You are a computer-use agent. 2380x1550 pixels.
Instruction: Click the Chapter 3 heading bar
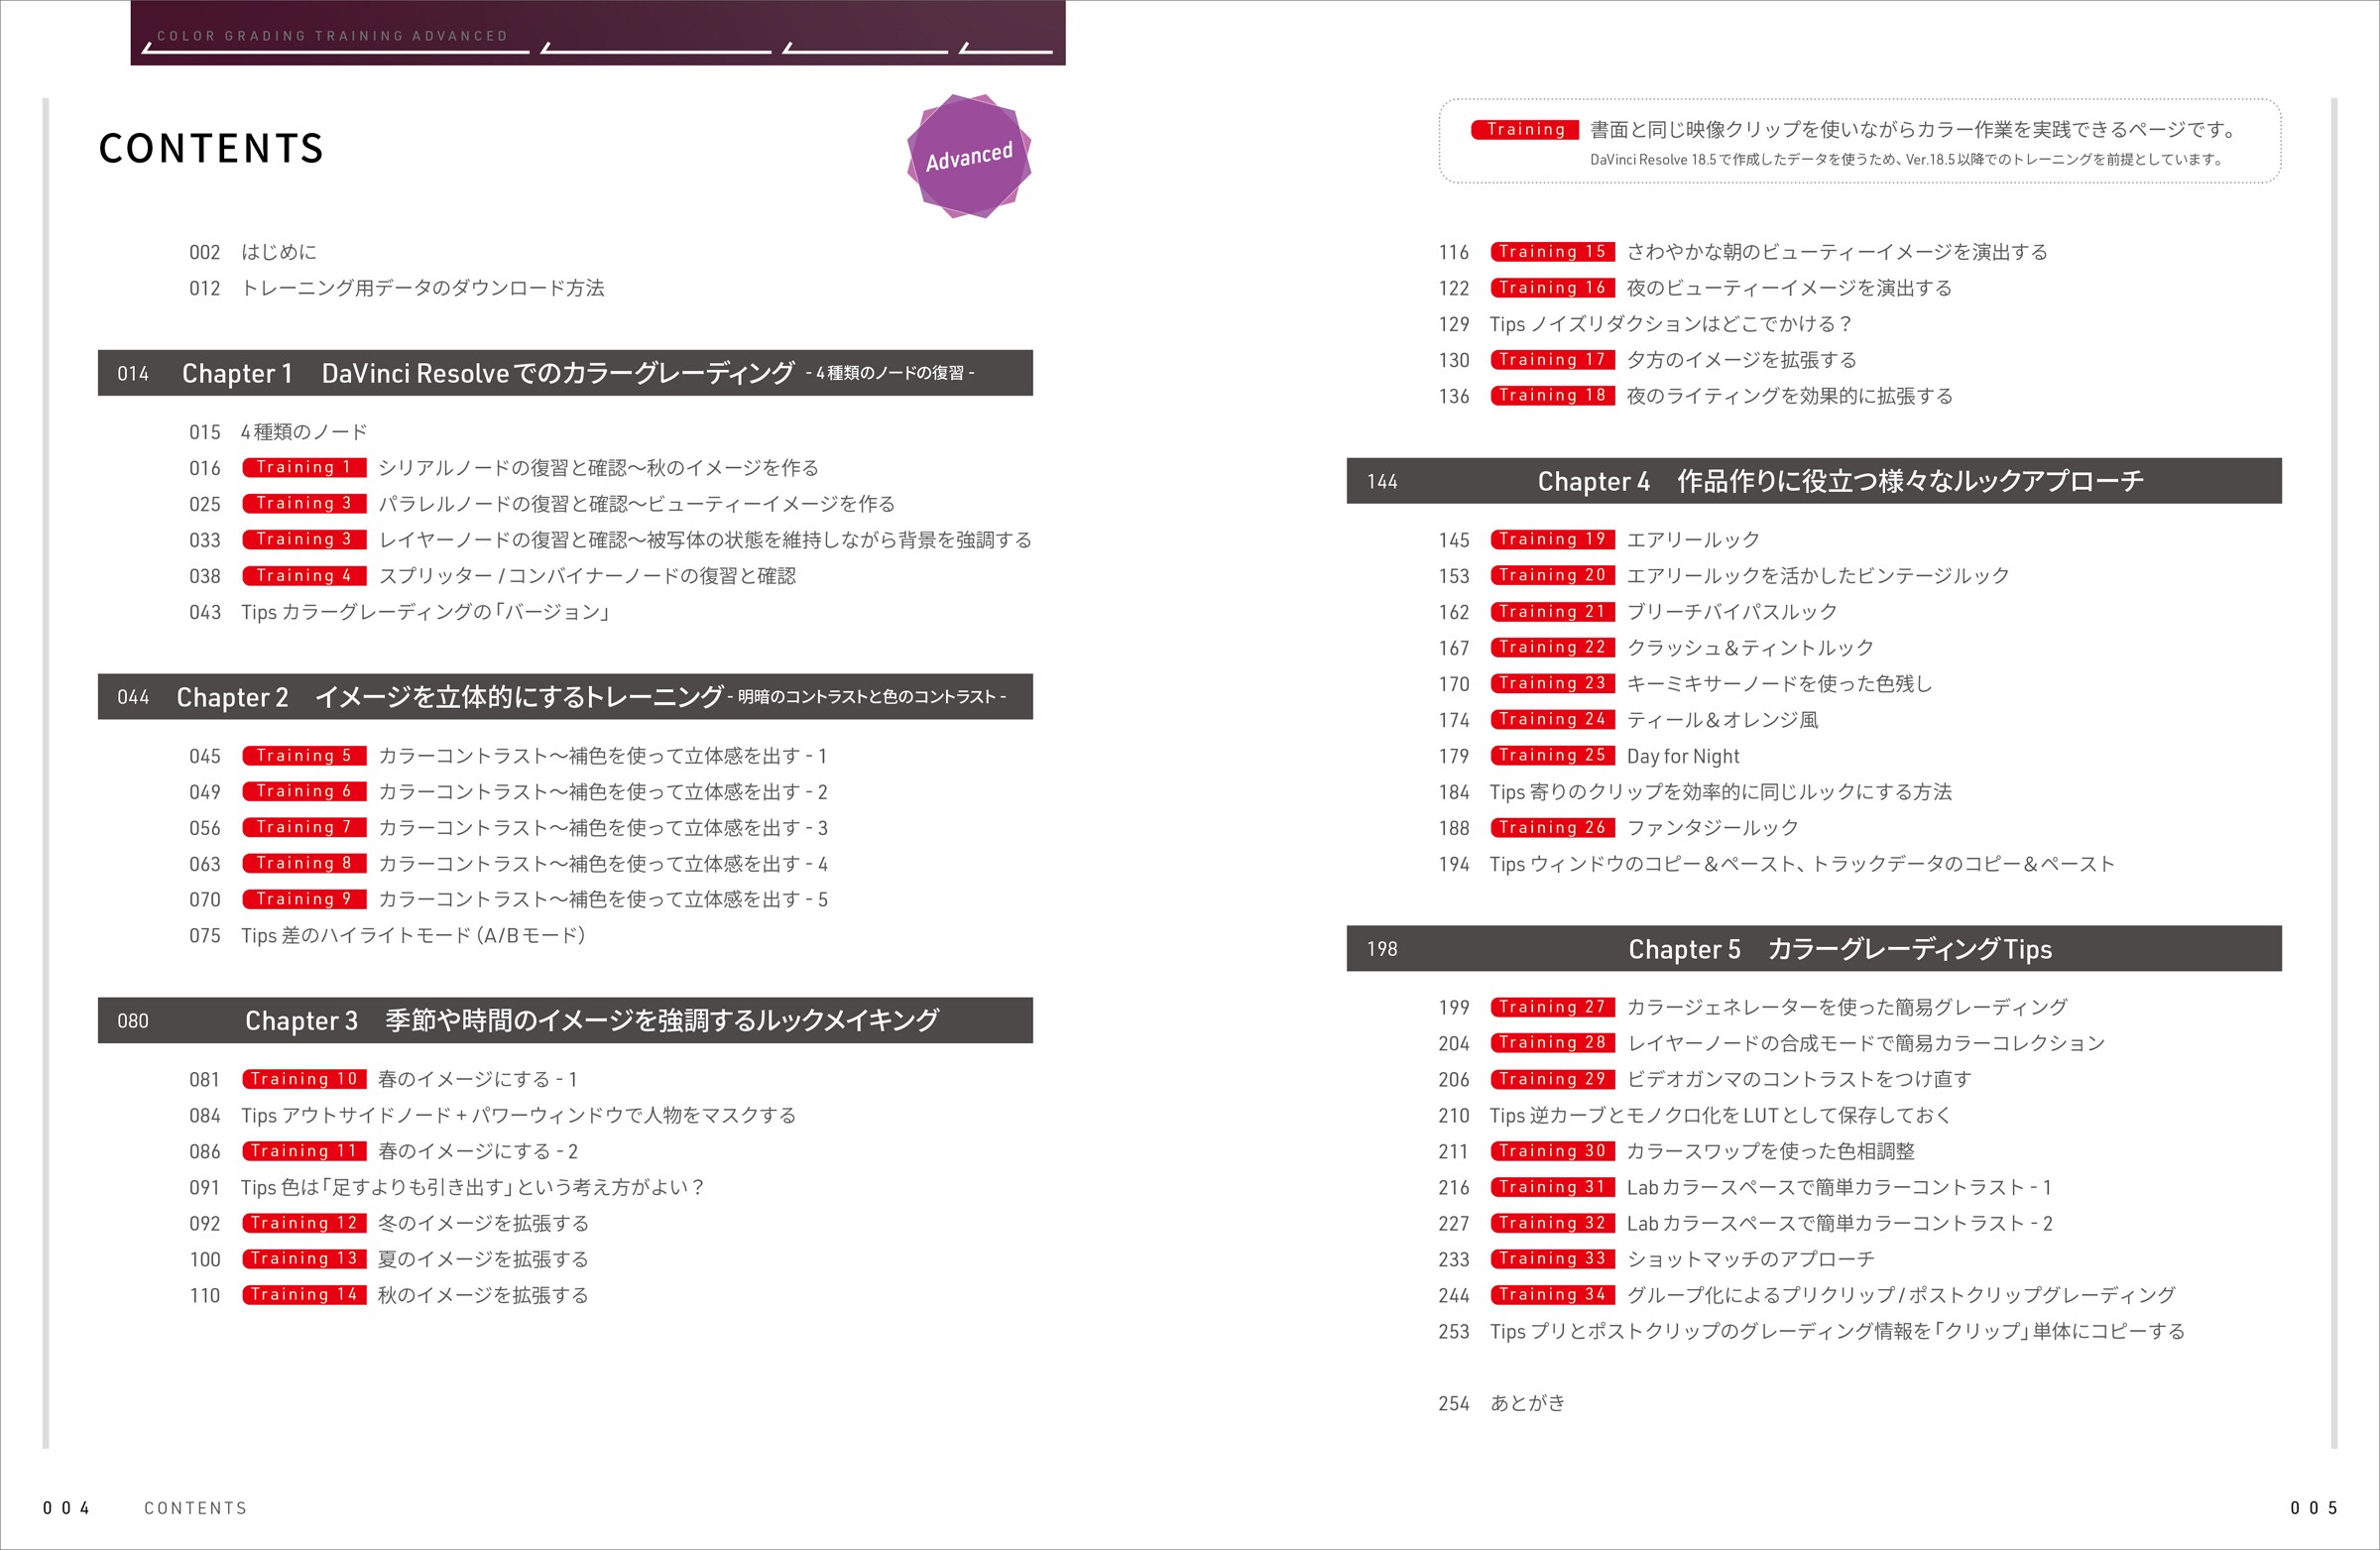[x=565, y=1020]
